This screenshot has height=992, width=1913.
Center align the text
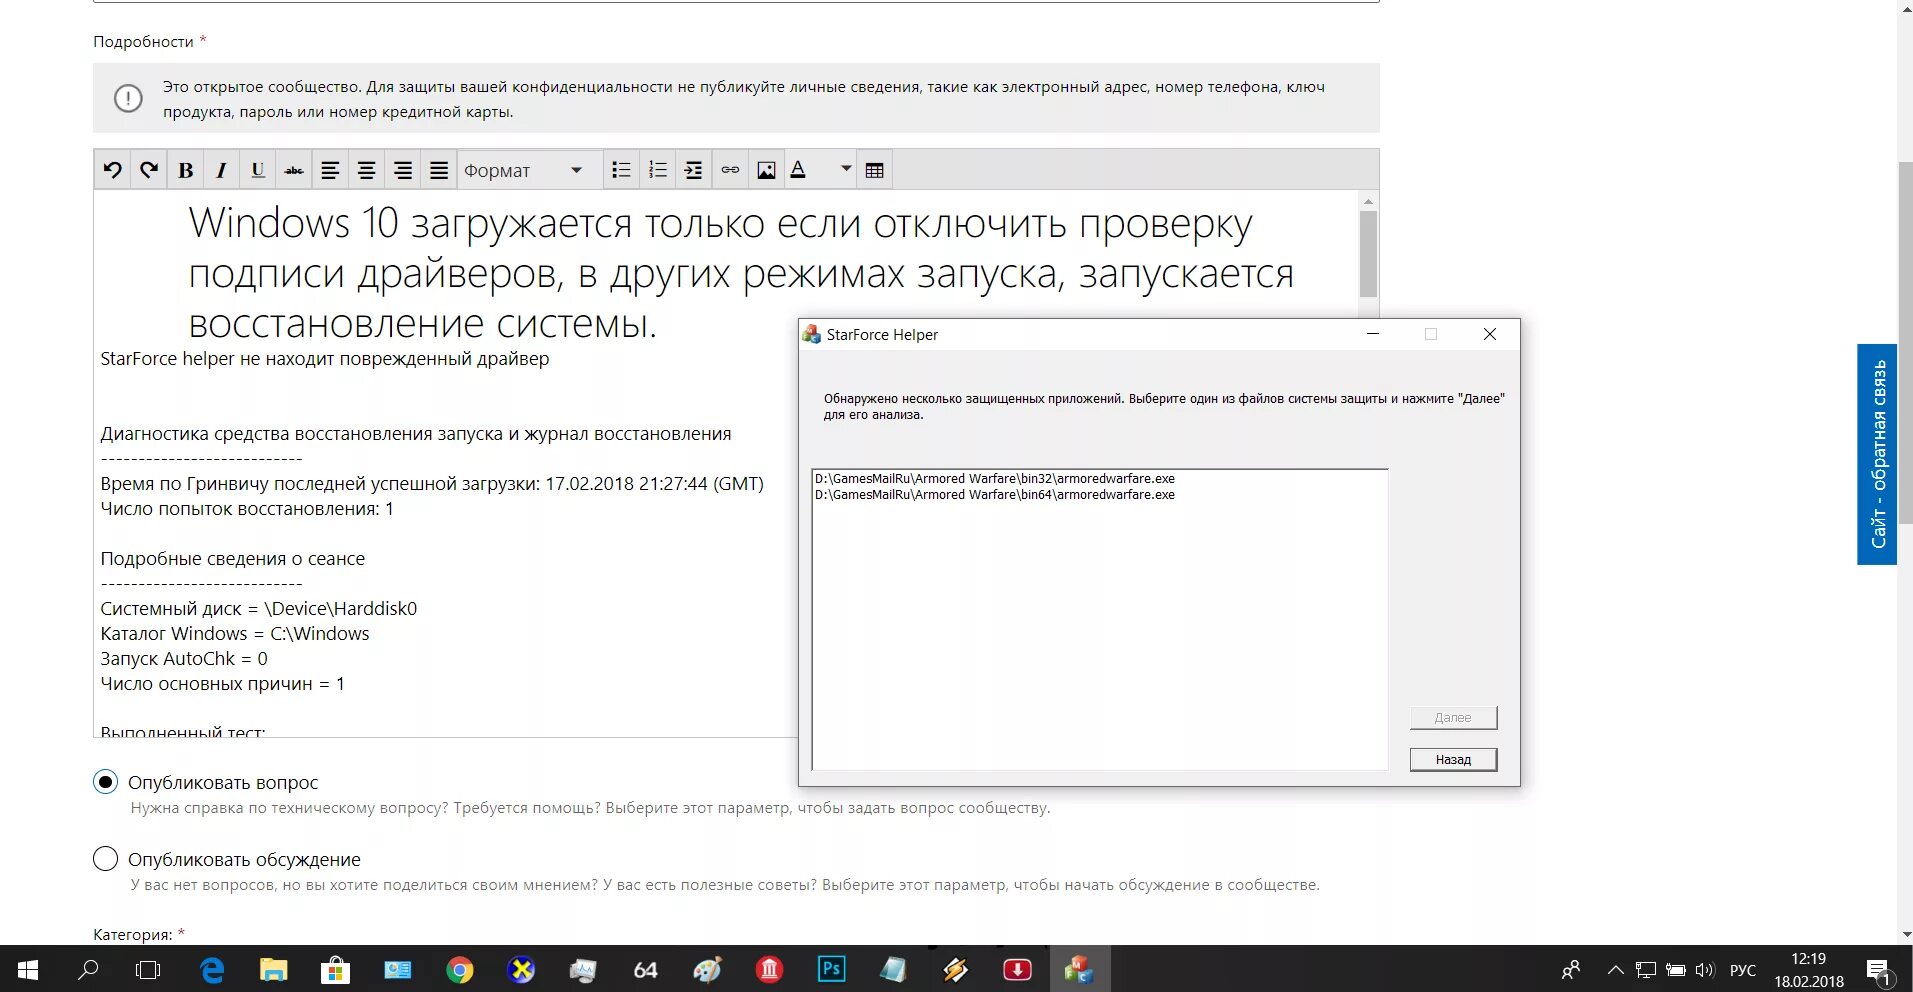[x=366, y=170]
